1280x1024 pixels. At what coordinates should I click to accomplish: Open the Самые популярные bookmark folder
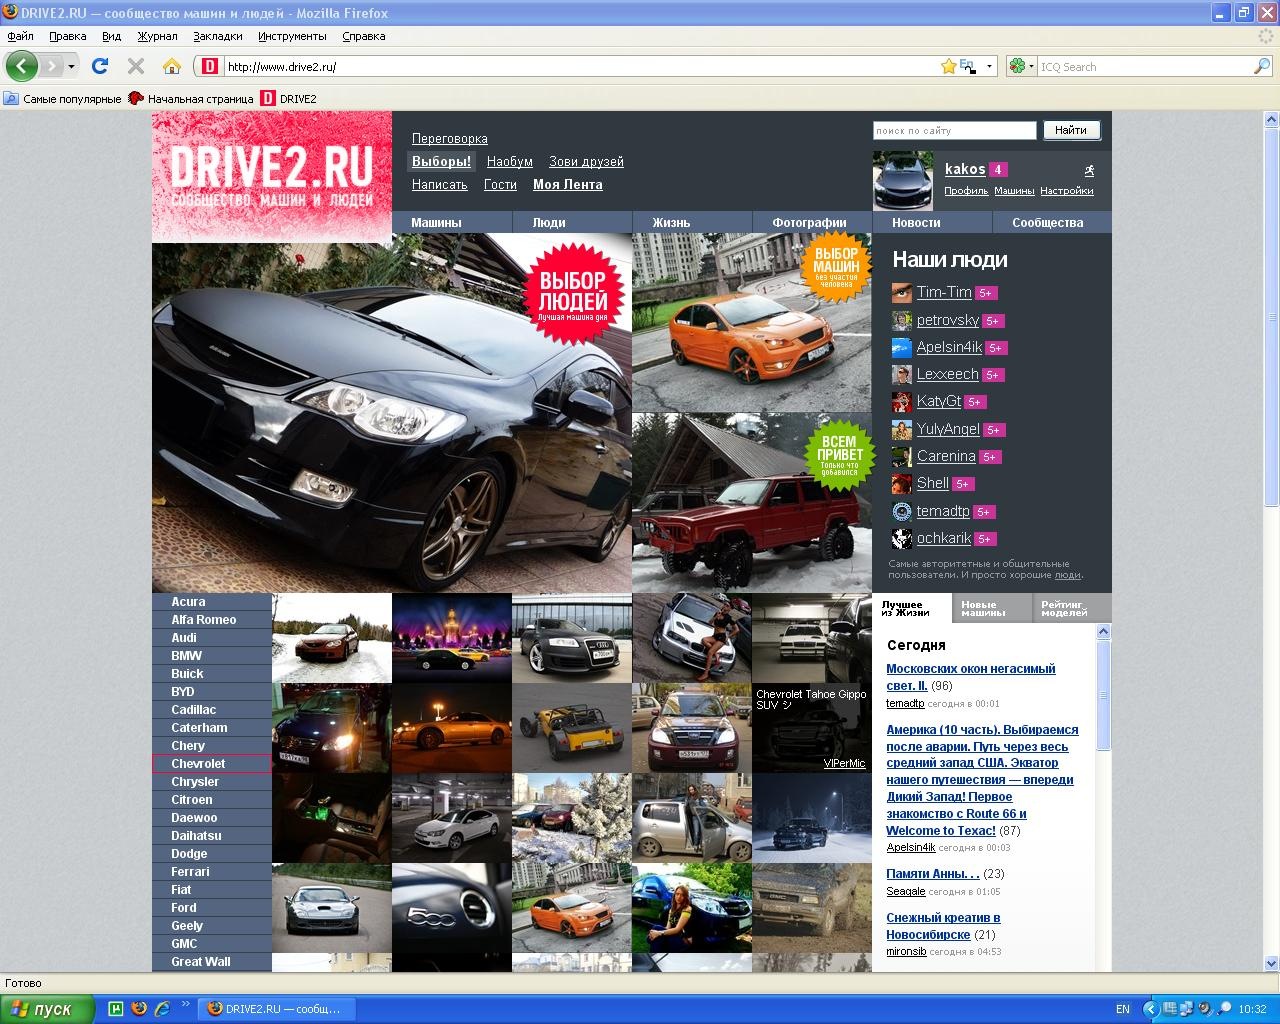click(x=62, y=99)
